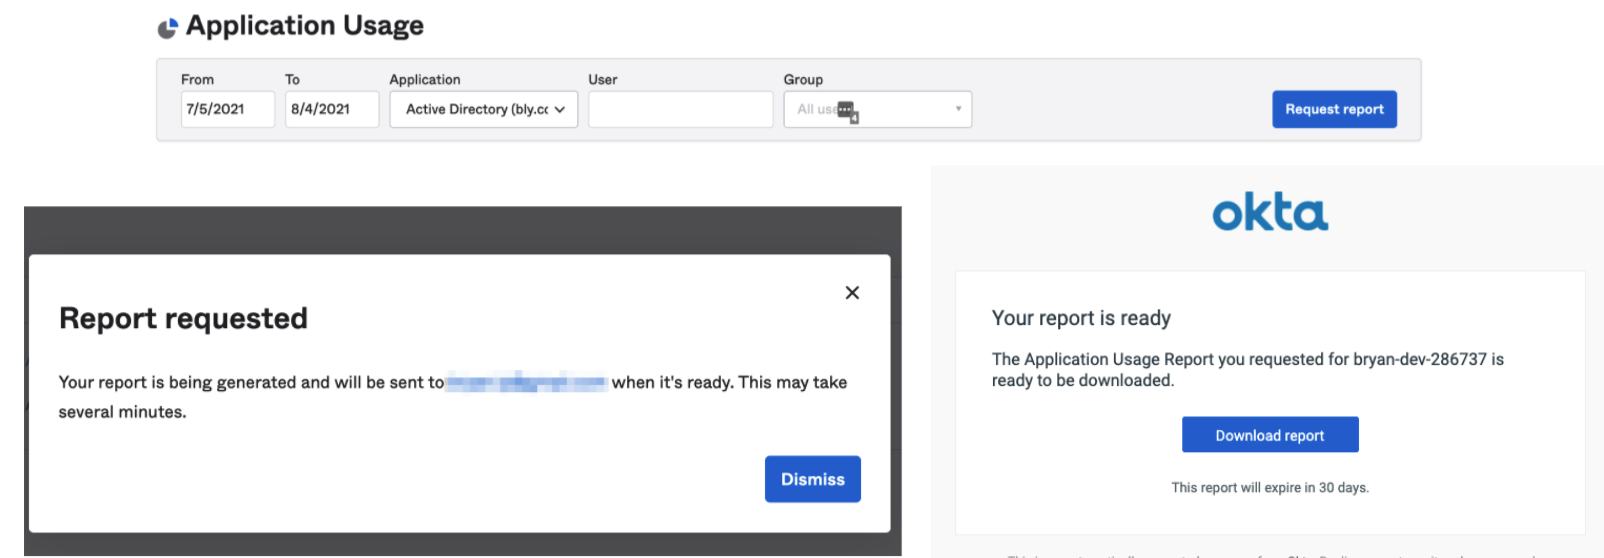Click the From date field showing 7/5/2021
This screenshot has width=1604, height=558.
227,110
